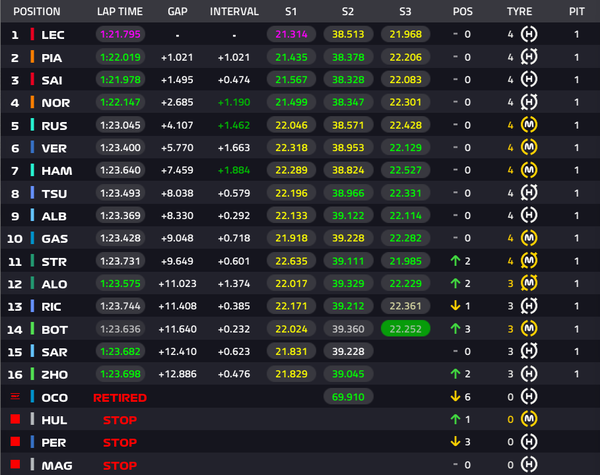Click the yellow down arrow in RIC row

pyautogui.click(x=455, y=306)
